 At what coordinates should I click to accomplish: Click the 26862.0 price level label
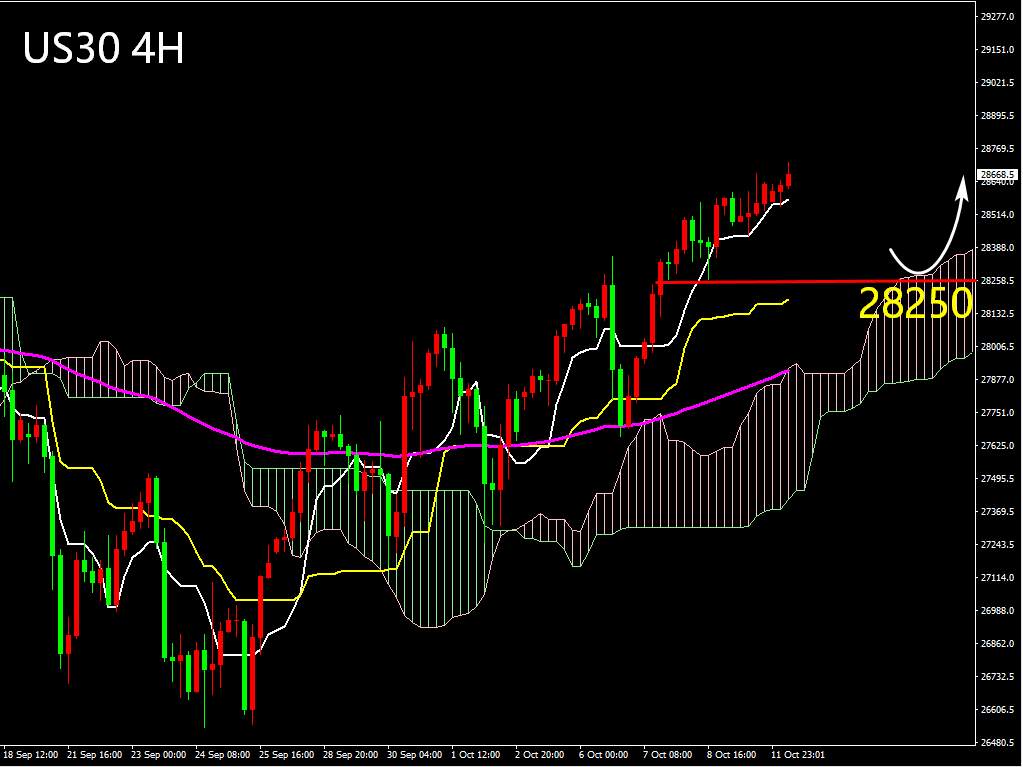998,644
